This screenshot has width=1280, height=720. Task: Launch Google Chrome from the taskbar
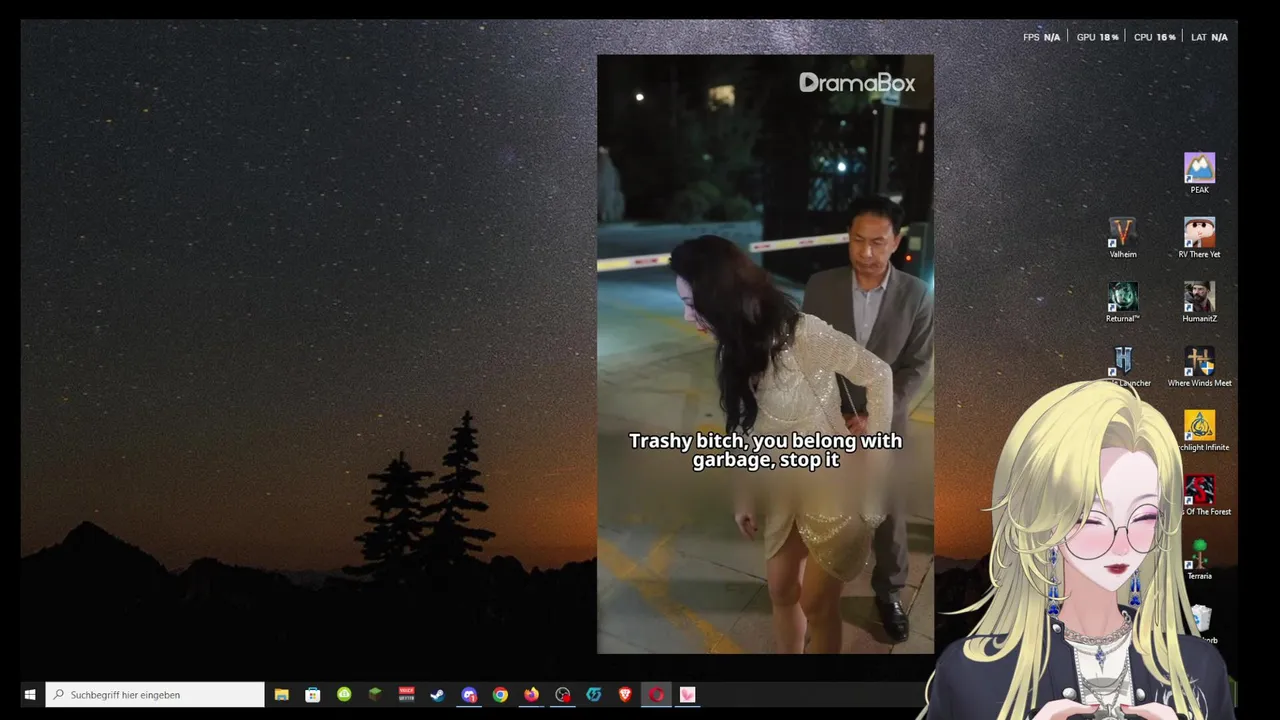click(x=500, y=694)
